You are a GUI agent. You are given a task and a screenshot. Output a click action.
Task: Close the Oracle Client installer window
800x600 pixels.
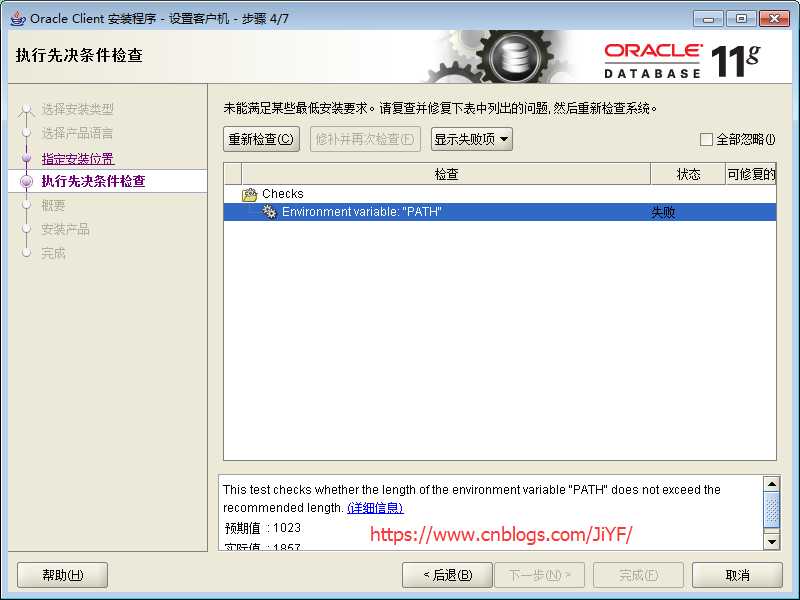(774, 19)
